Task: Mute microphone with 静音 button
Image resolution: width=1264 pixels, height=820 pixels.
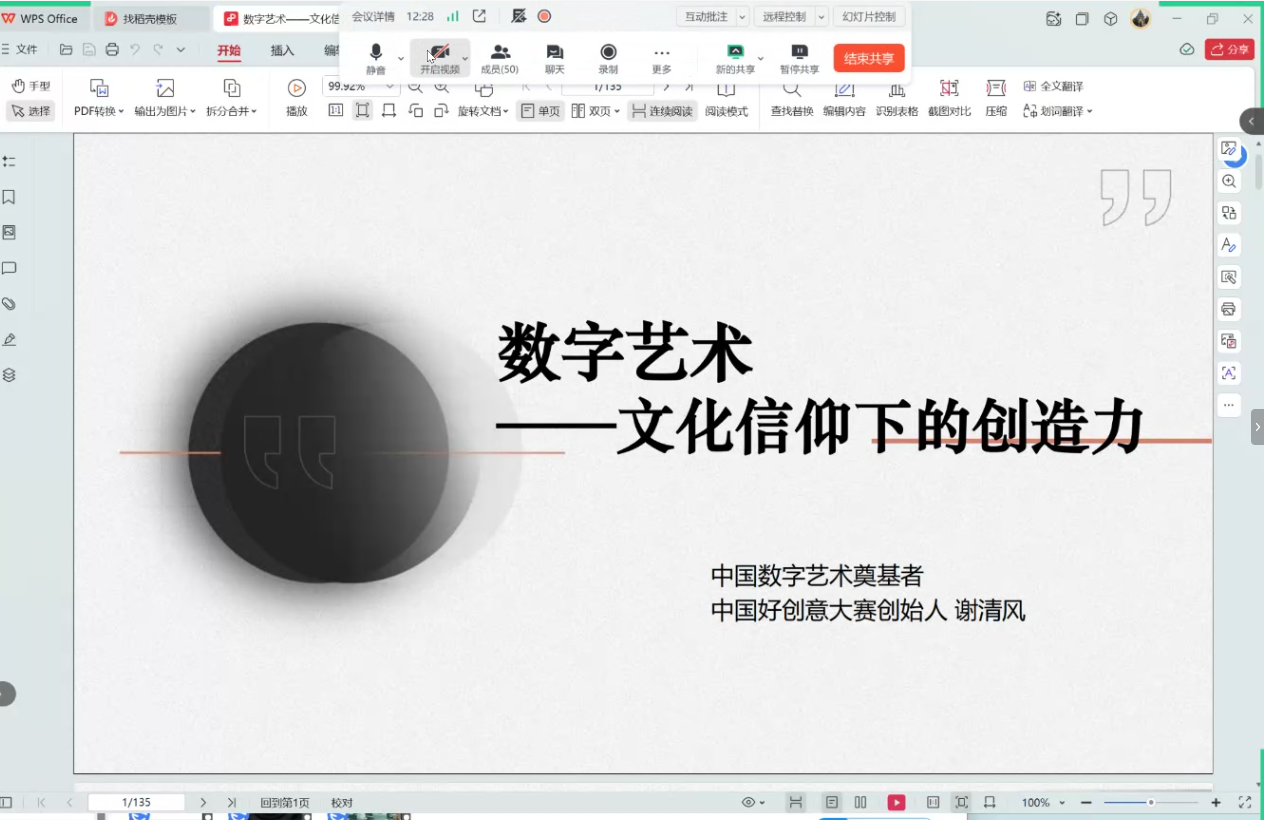Action: pos(375,59)
